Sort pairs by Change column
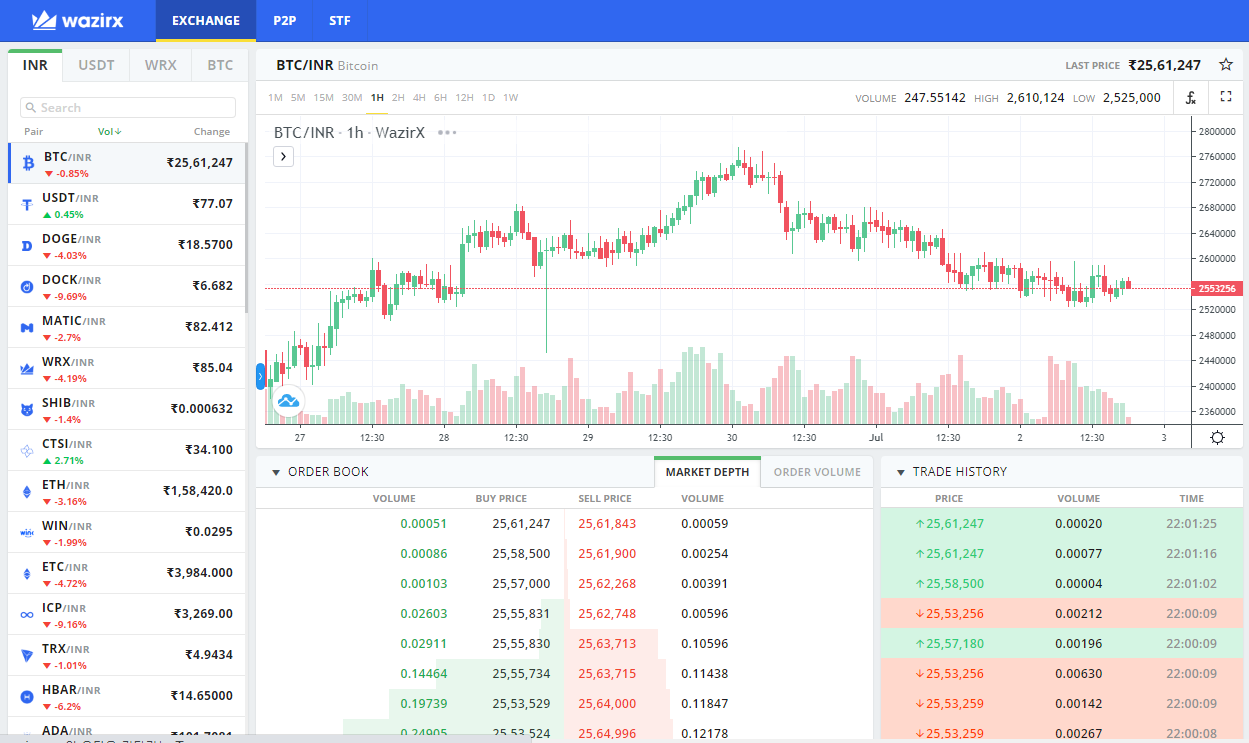 212,132
